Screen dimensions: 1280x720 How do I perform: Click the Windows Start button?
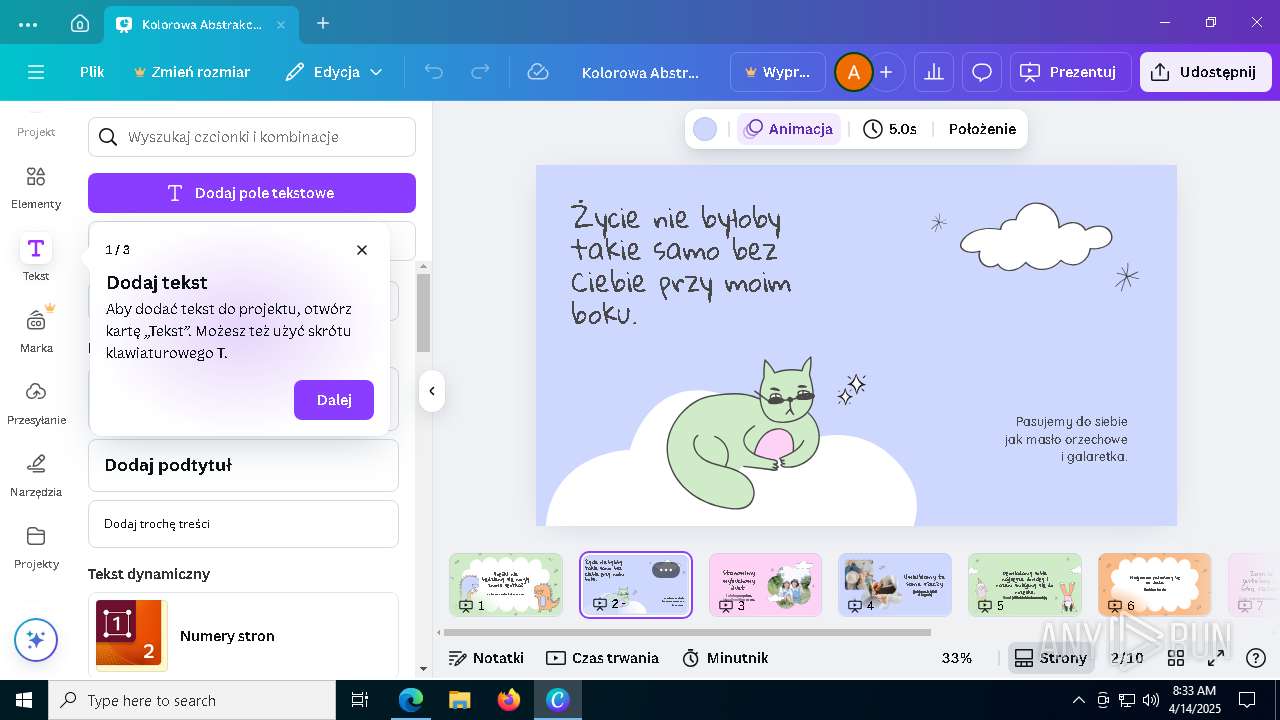click(24, 700)
